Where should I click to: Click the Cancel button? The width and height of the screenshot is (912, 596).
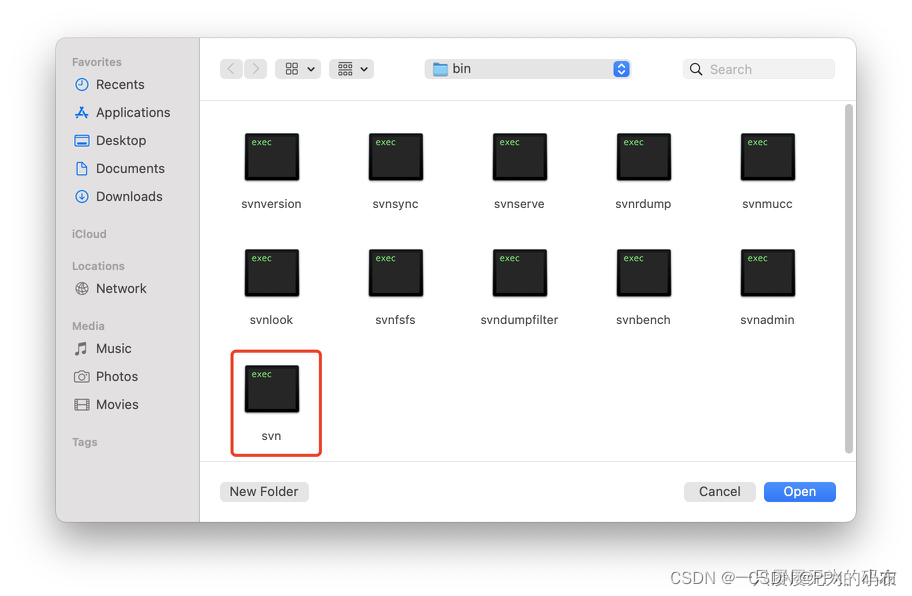click(x=719, y=491)
